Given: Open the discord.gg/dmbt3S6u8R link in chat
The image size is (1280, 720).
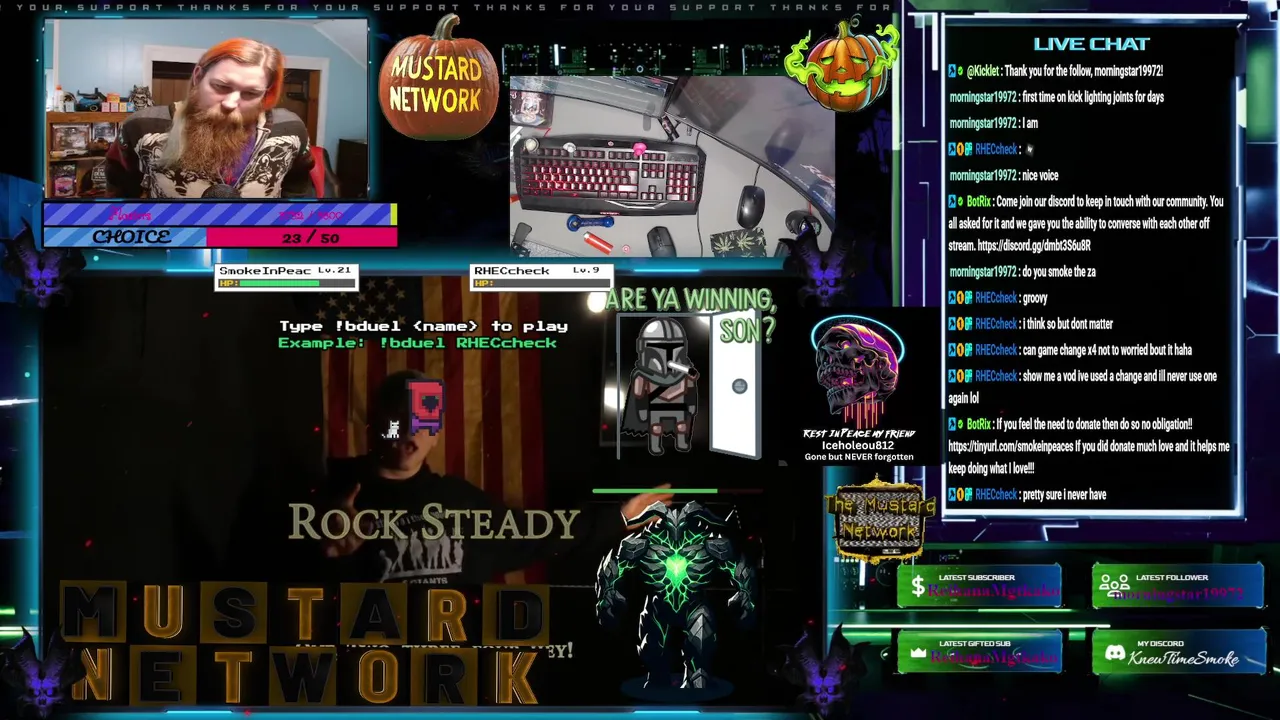Looking at the screenshot, I should (1034, 245).
